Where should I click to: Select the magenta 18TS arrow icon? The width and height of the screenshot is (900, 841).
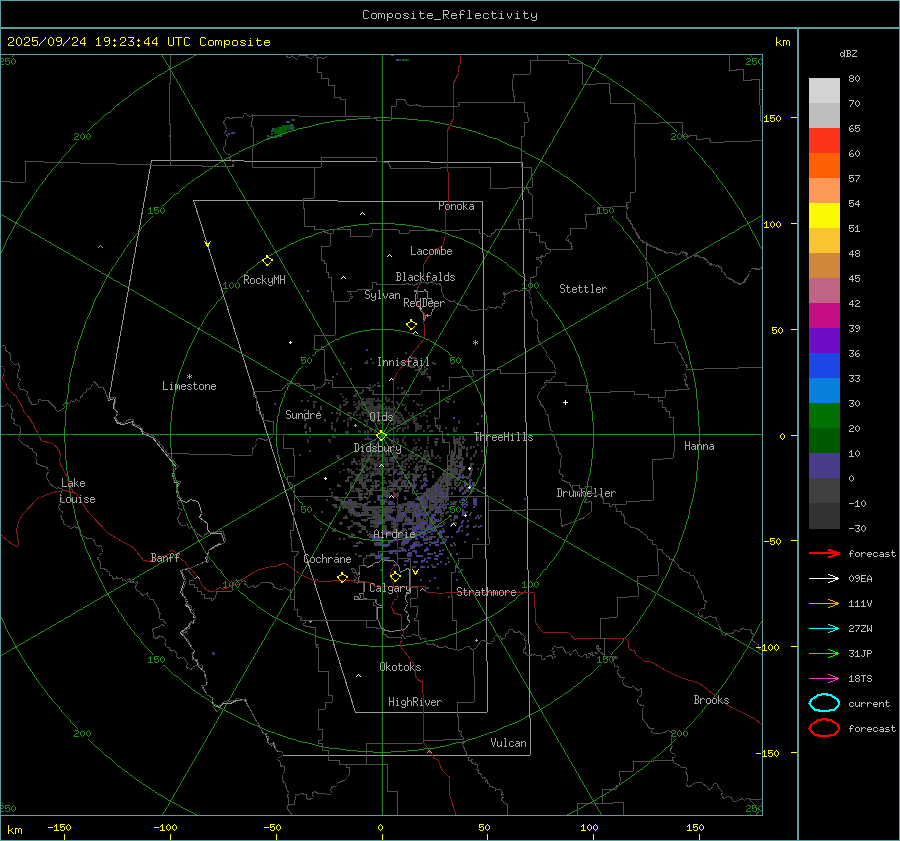[824, 678]
